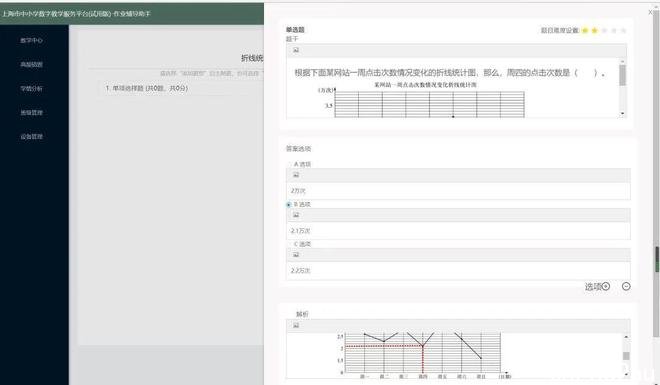Click into option A text field 2万次
This screenshot has height=385, width=660.
[458, 191]
